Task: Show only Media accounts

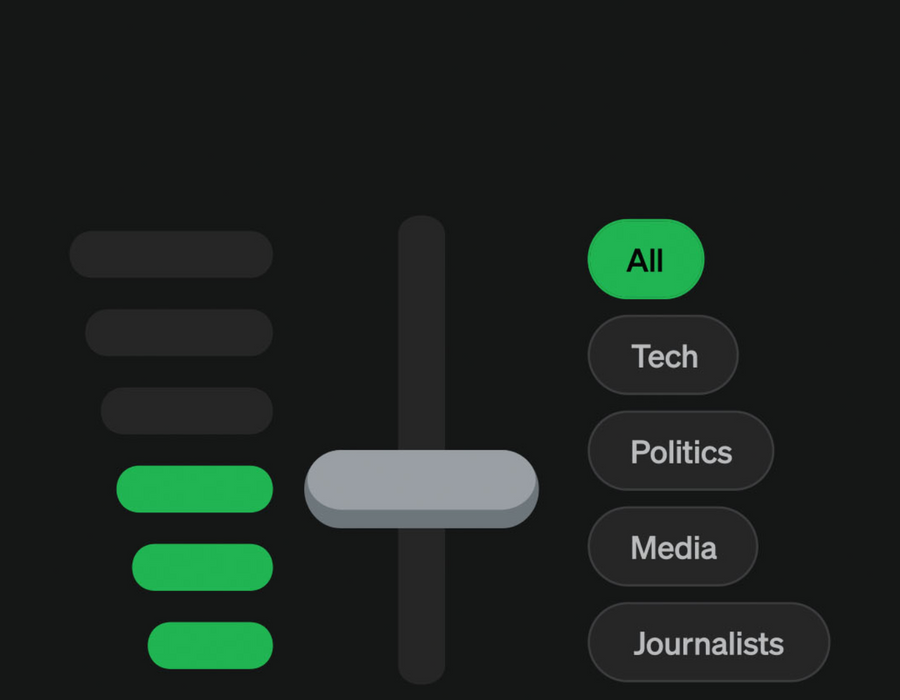Action: [672, 547]
